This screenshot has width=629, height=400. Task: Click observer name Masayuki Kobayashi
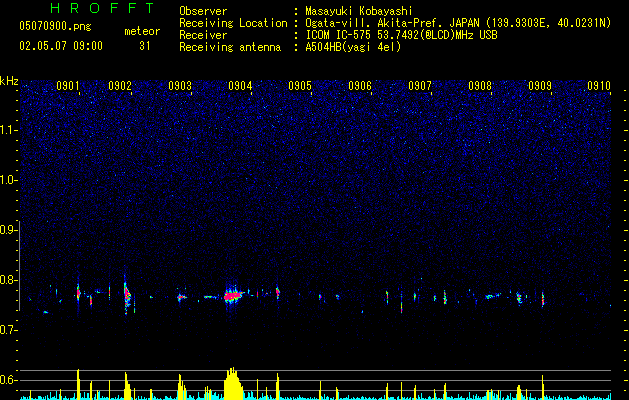[x=359, y=11]
